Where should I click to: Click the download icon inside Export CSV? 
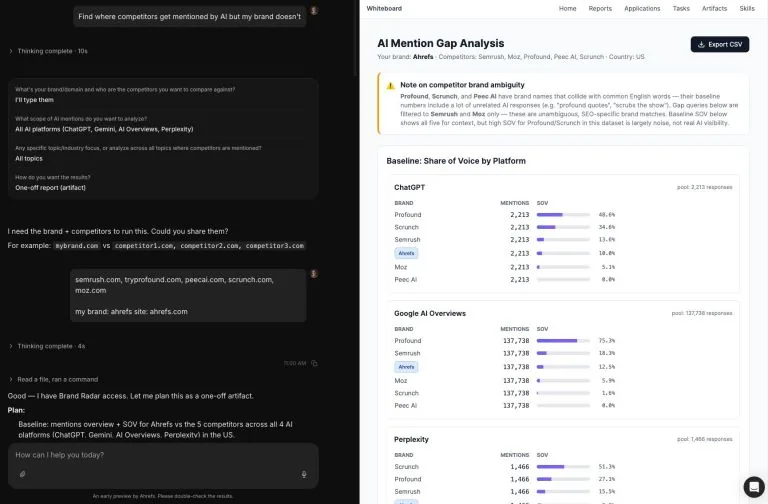click(701, 44)
